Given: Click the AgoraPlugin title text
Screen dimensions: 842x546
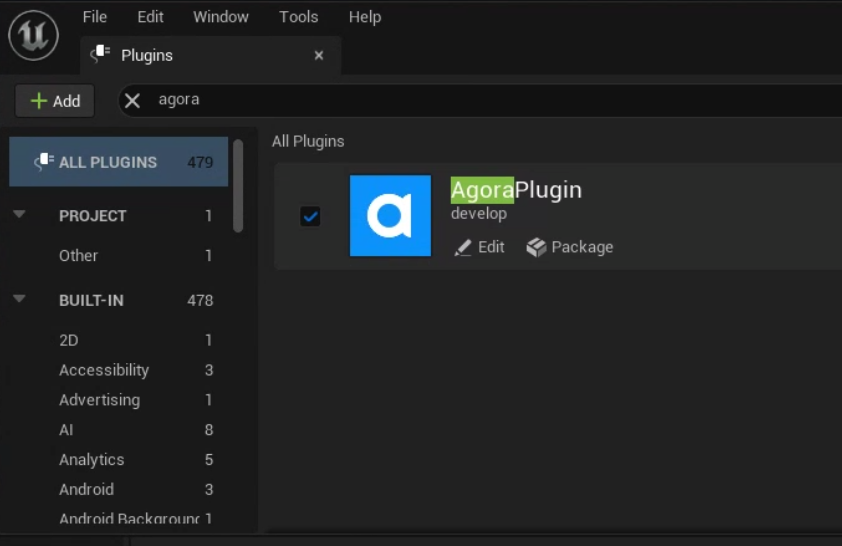Looking at the screenshot, I should (x=516, y=190).
